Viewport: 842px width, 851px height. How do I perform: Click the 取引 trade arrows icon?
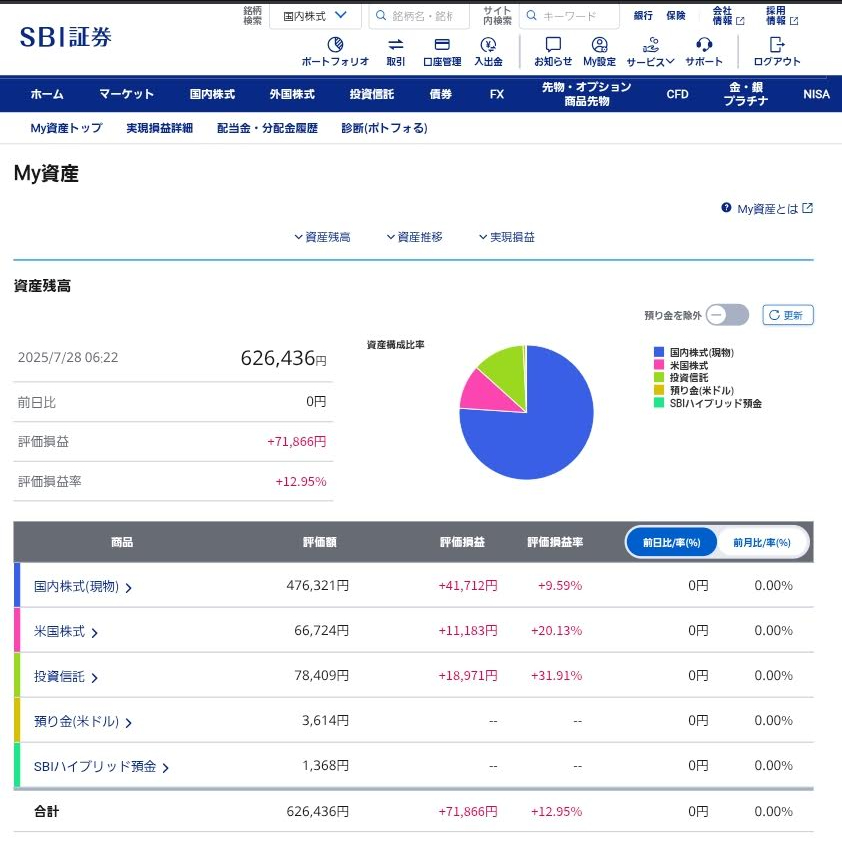(x=396, y=45)
